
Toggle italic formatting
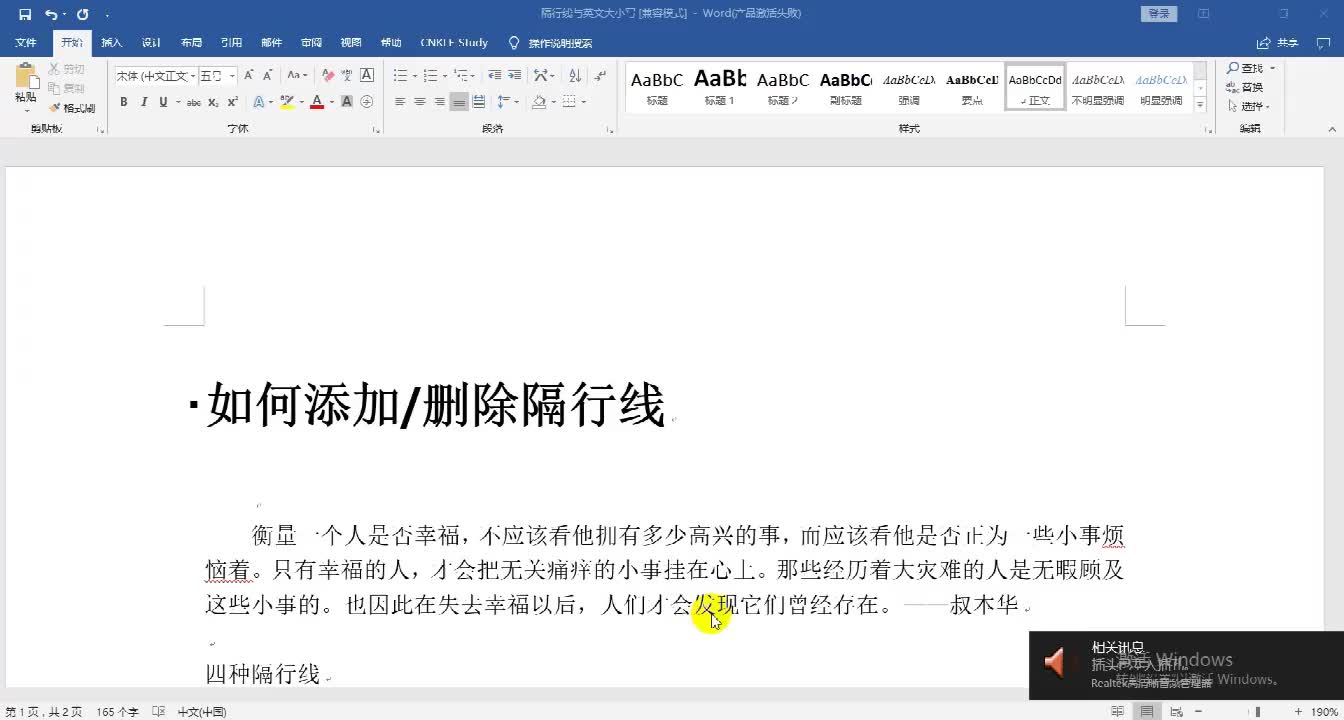click(x=144, y=102)
